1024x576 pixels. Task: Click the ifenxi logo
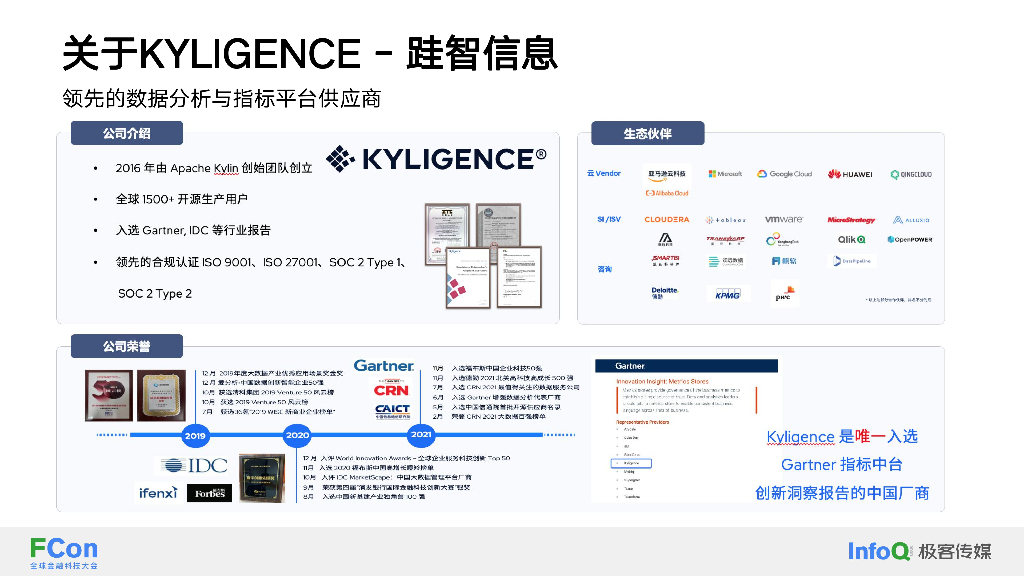(157, 492)
